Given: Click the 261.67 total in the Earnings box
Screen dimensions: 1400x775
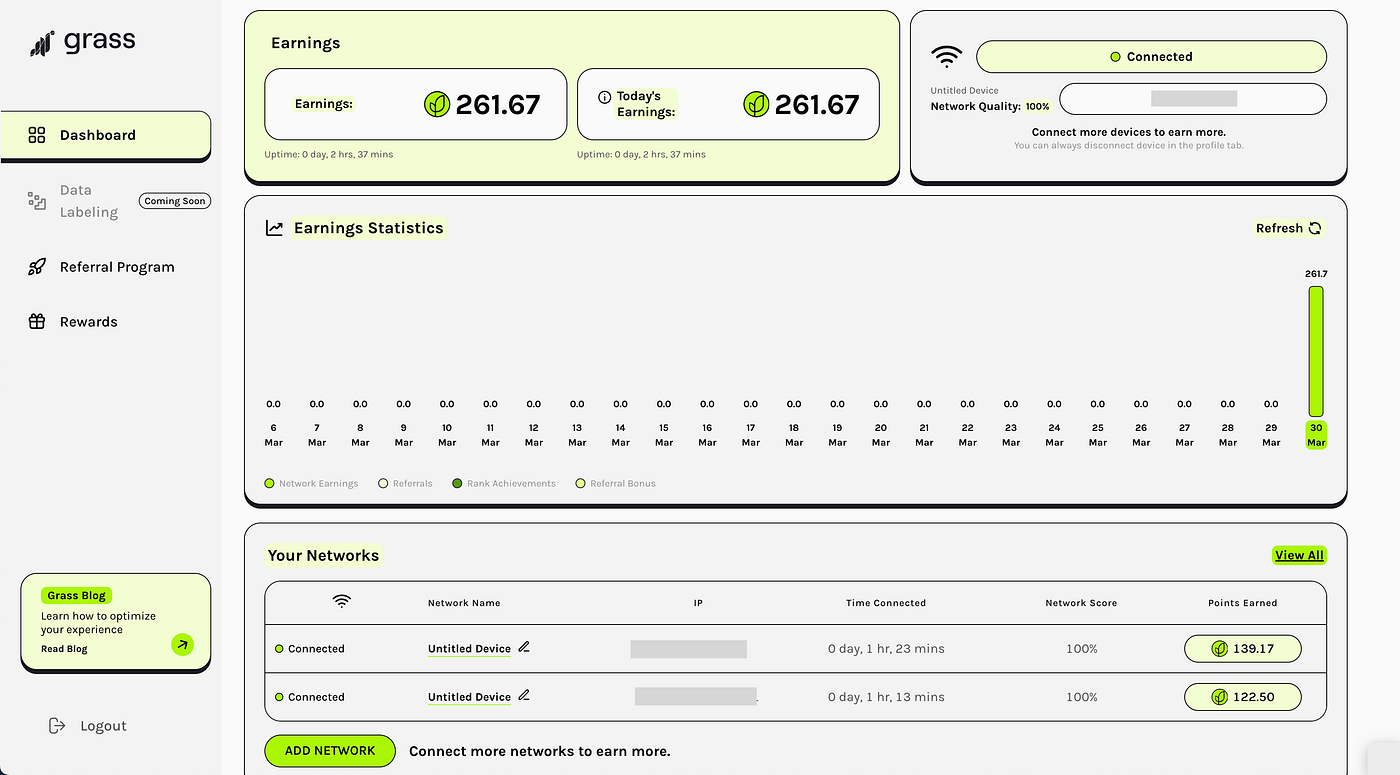Looking at the screenshot, I should tap(498, 105).
